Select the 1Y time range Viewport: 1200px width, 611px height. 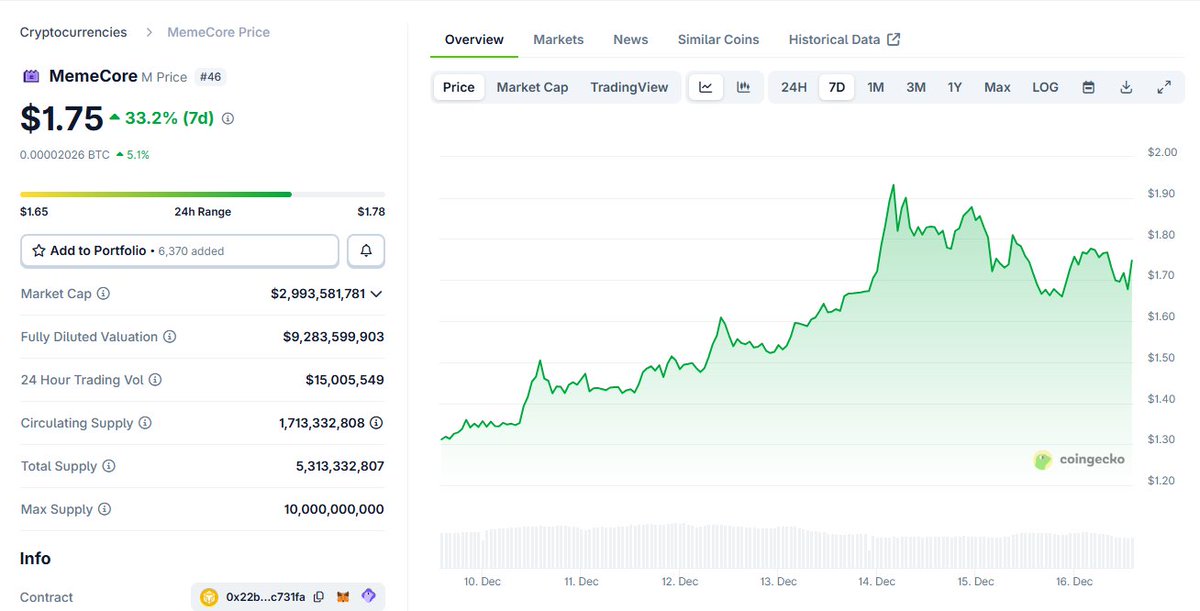[x=955, y=87]
